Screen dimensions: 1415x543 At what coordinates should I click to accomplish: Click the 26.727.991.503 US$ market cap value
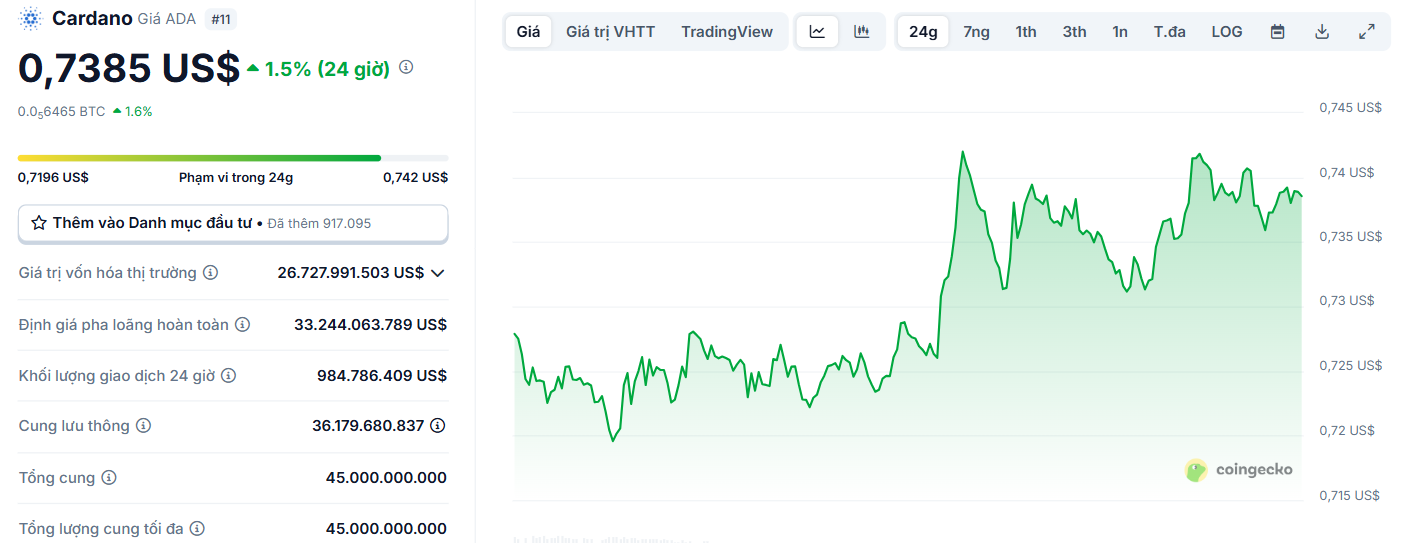click(x=350, y=273)
